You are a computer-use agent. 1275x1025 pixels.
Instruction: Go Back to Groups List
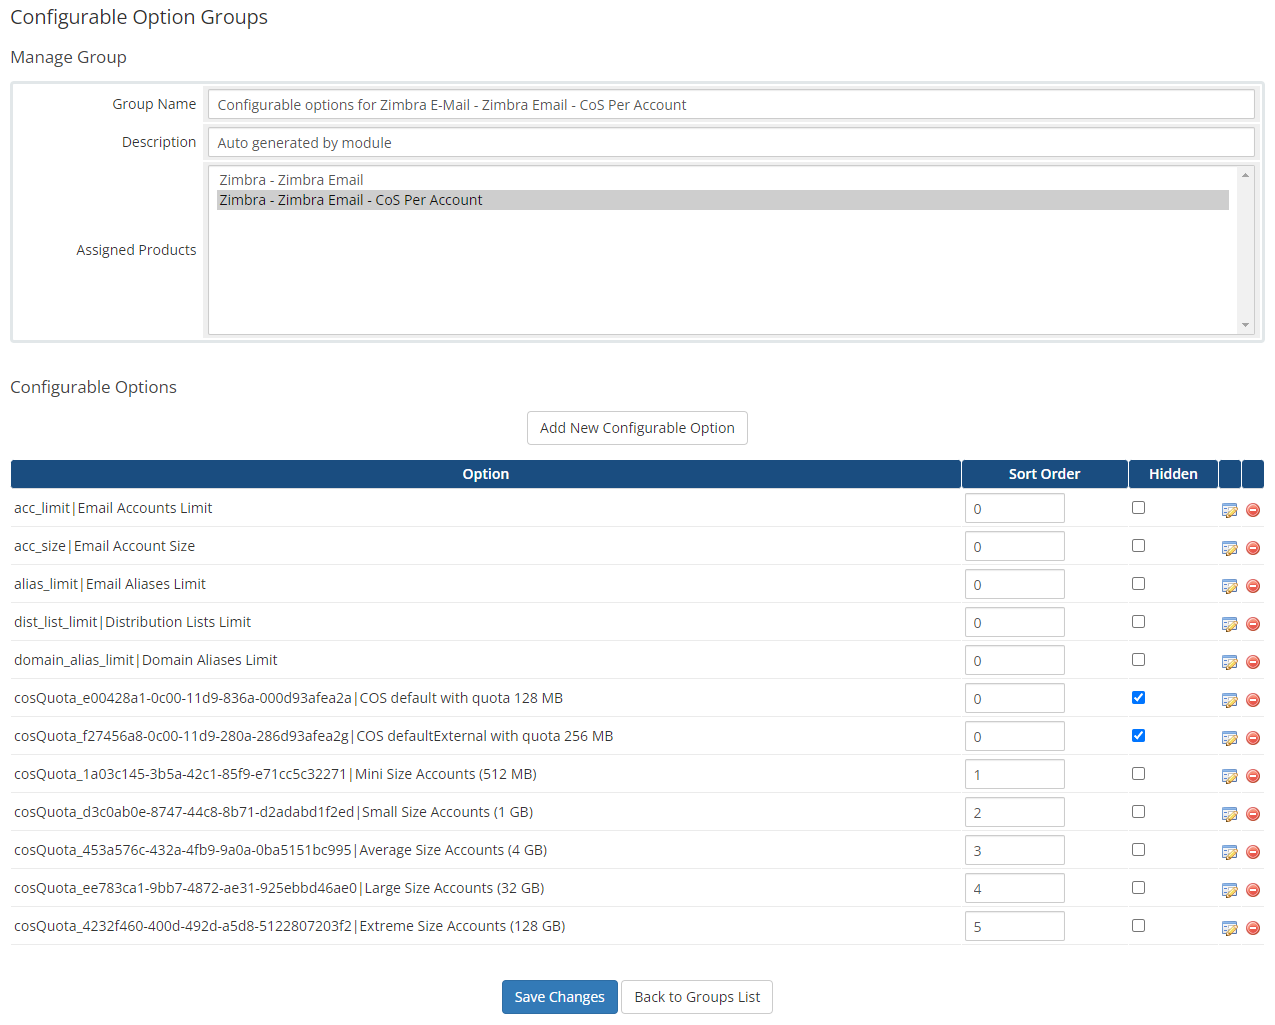(x=696, y=996)
